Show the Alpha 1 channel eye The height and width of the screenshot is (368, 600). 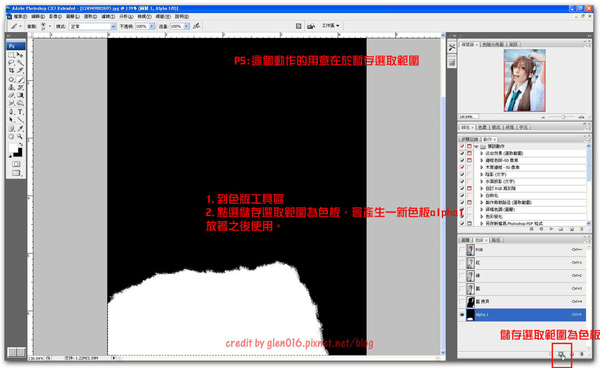point(462,315)
